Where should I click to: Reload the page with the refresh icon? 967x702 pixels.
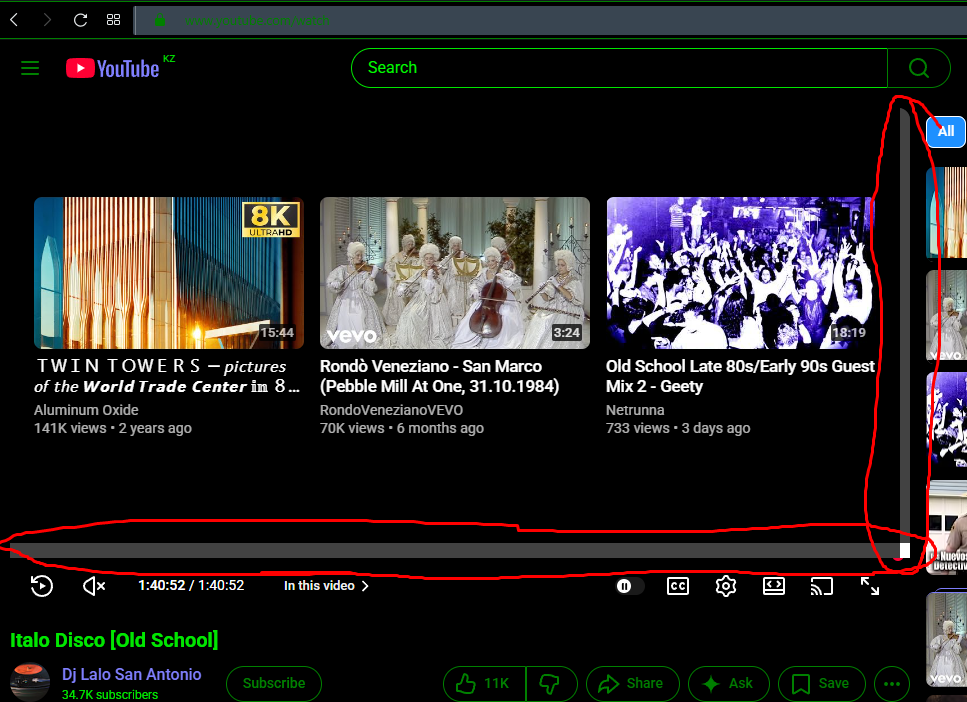pos(80,20)
